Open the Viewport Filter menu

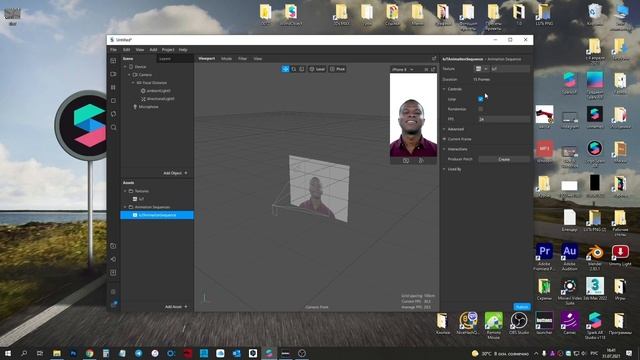point(242,59)
